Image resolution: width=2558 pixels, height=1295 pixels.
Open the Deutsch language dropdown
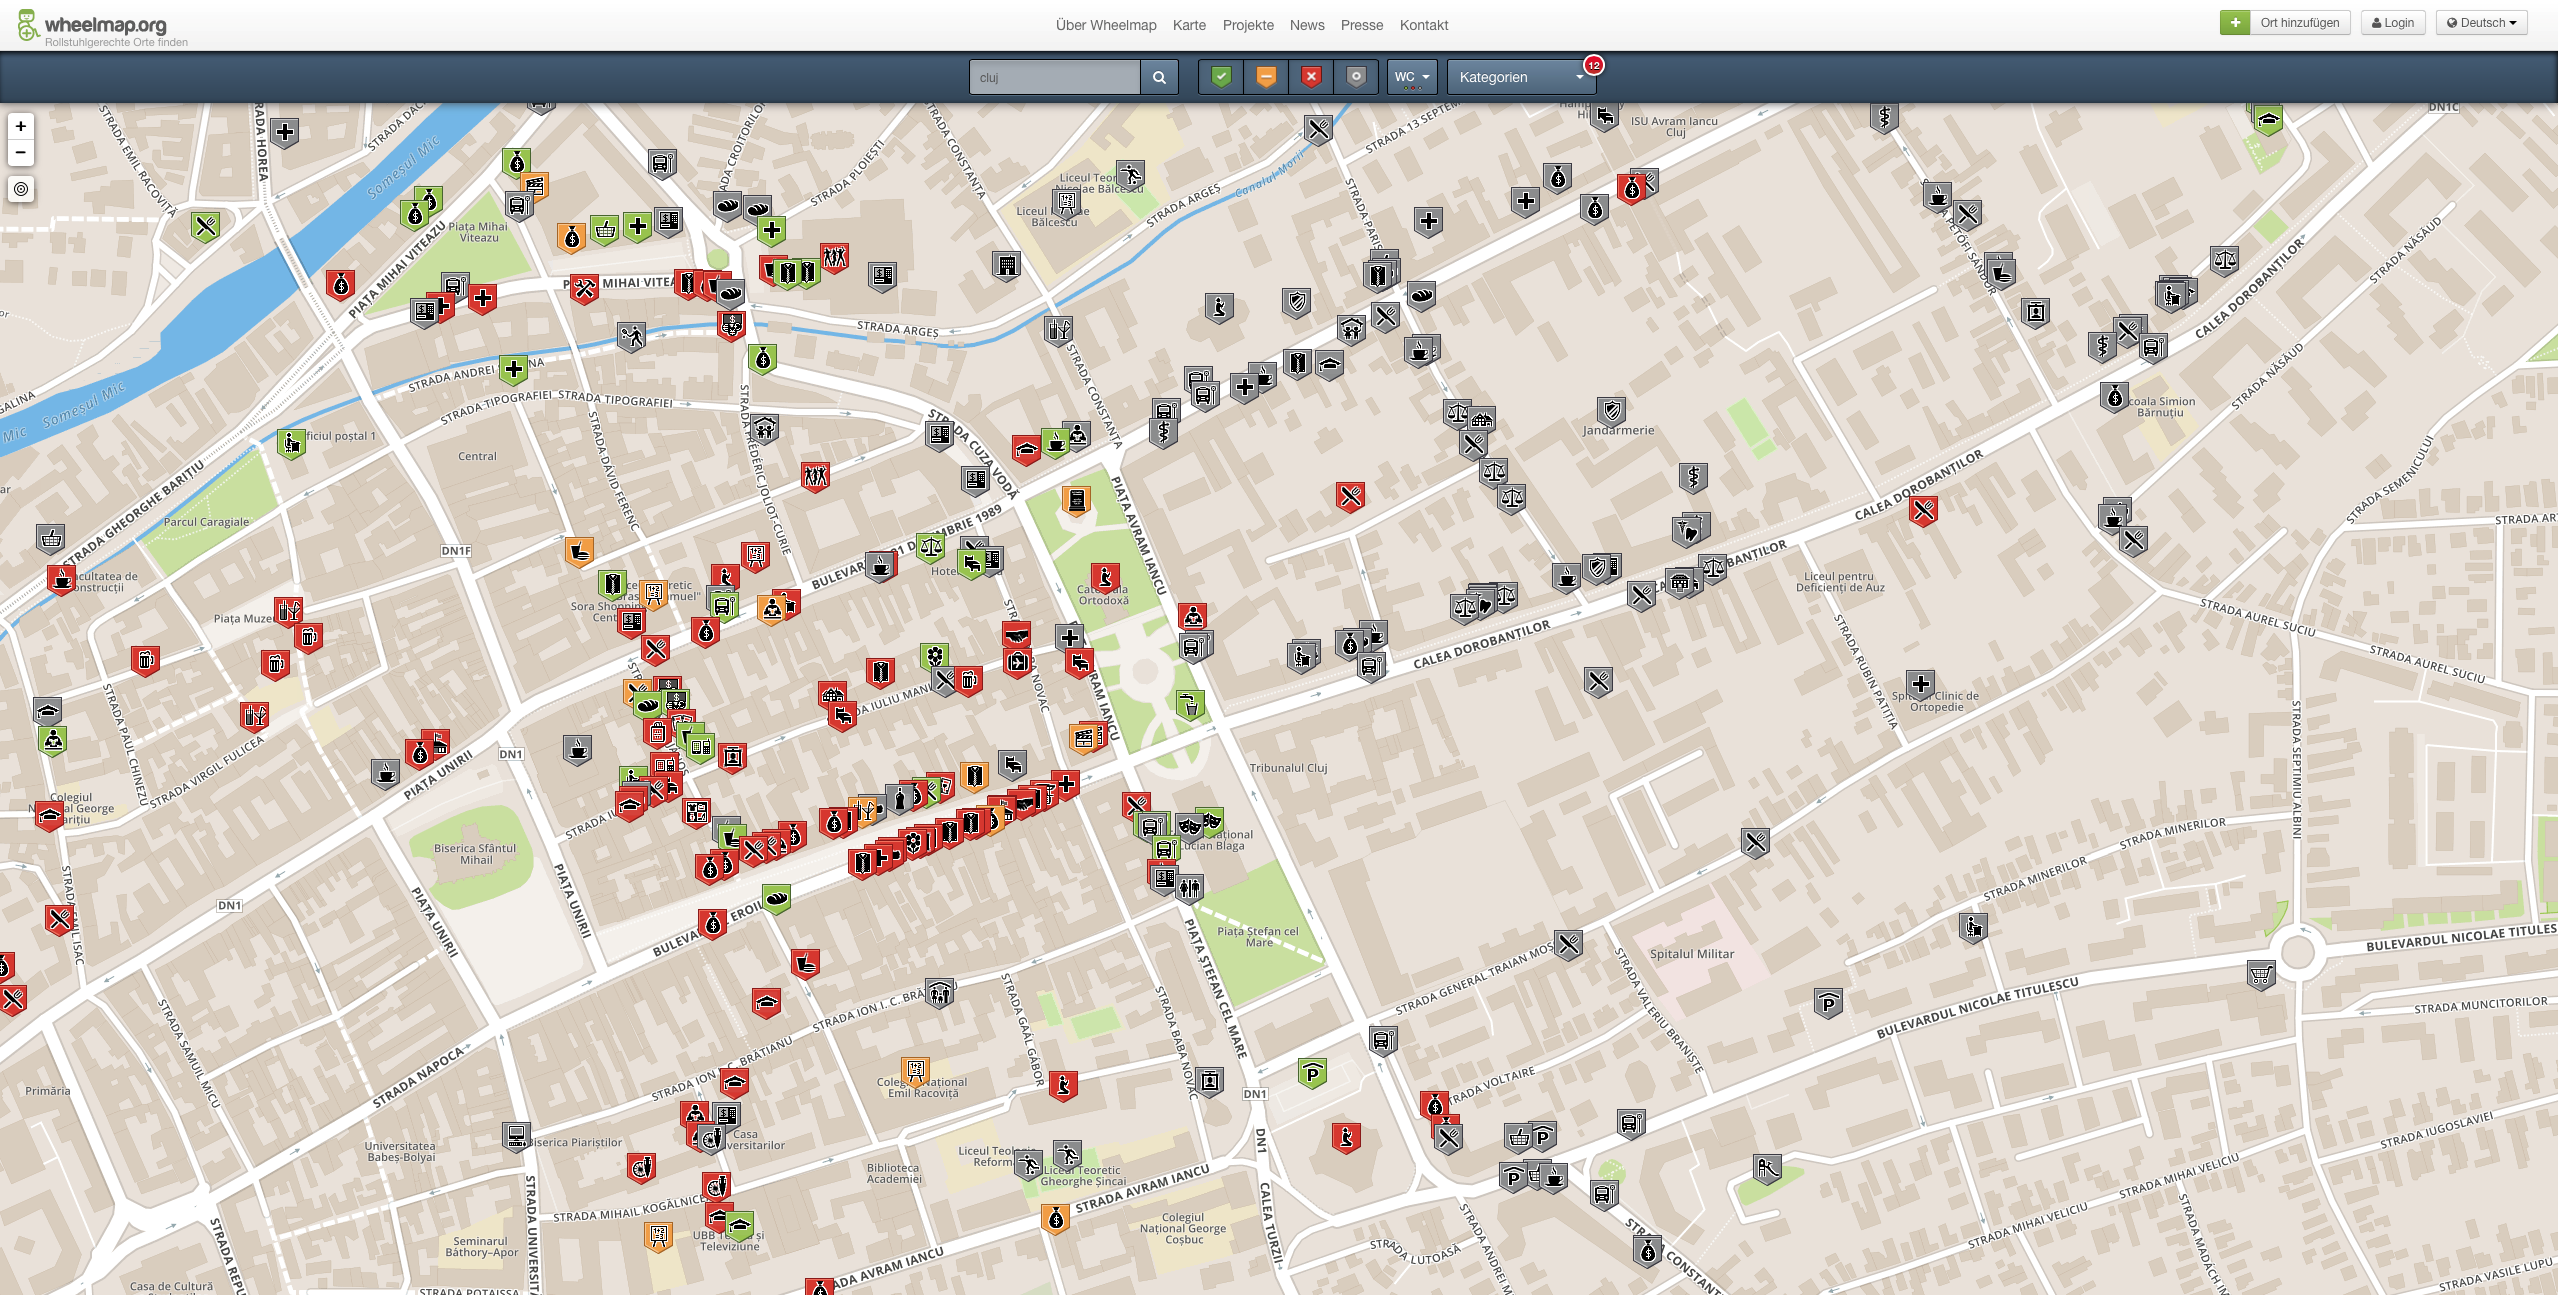pos(2481,23)
